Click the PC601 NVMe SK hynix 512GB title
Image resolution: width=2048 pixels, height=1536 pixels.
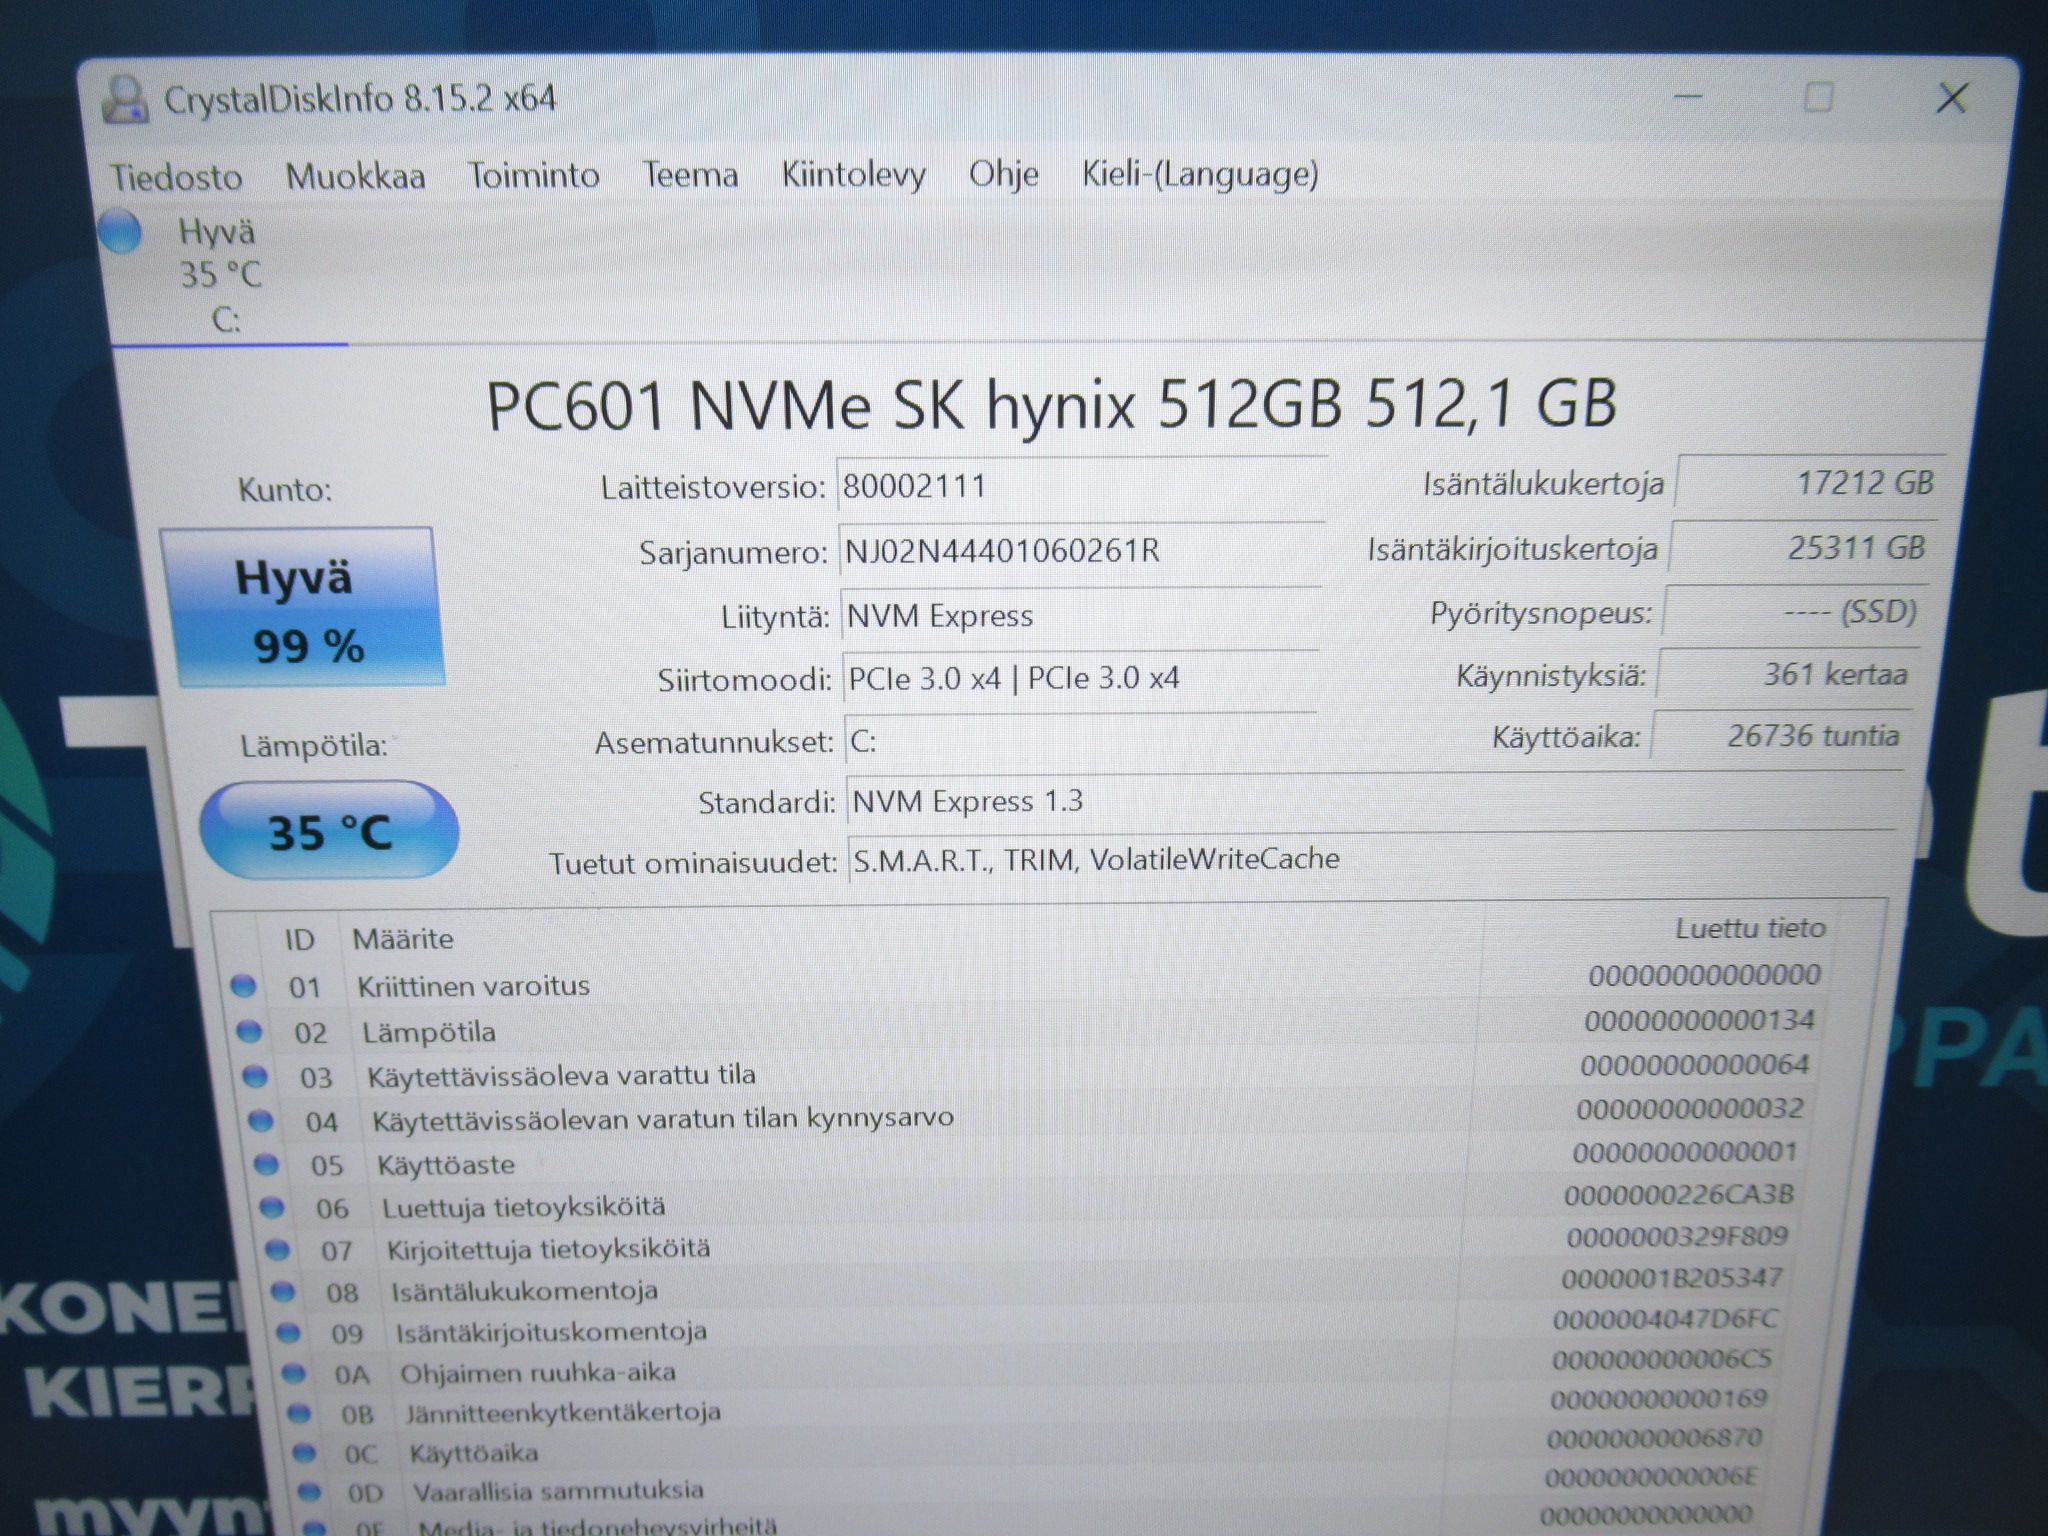pos(1050,405)
